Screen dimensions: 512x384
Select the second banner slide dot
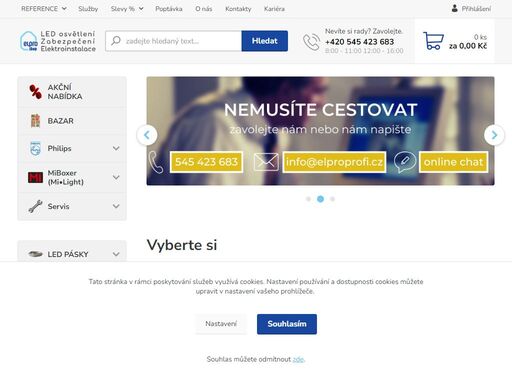[320, 199]
